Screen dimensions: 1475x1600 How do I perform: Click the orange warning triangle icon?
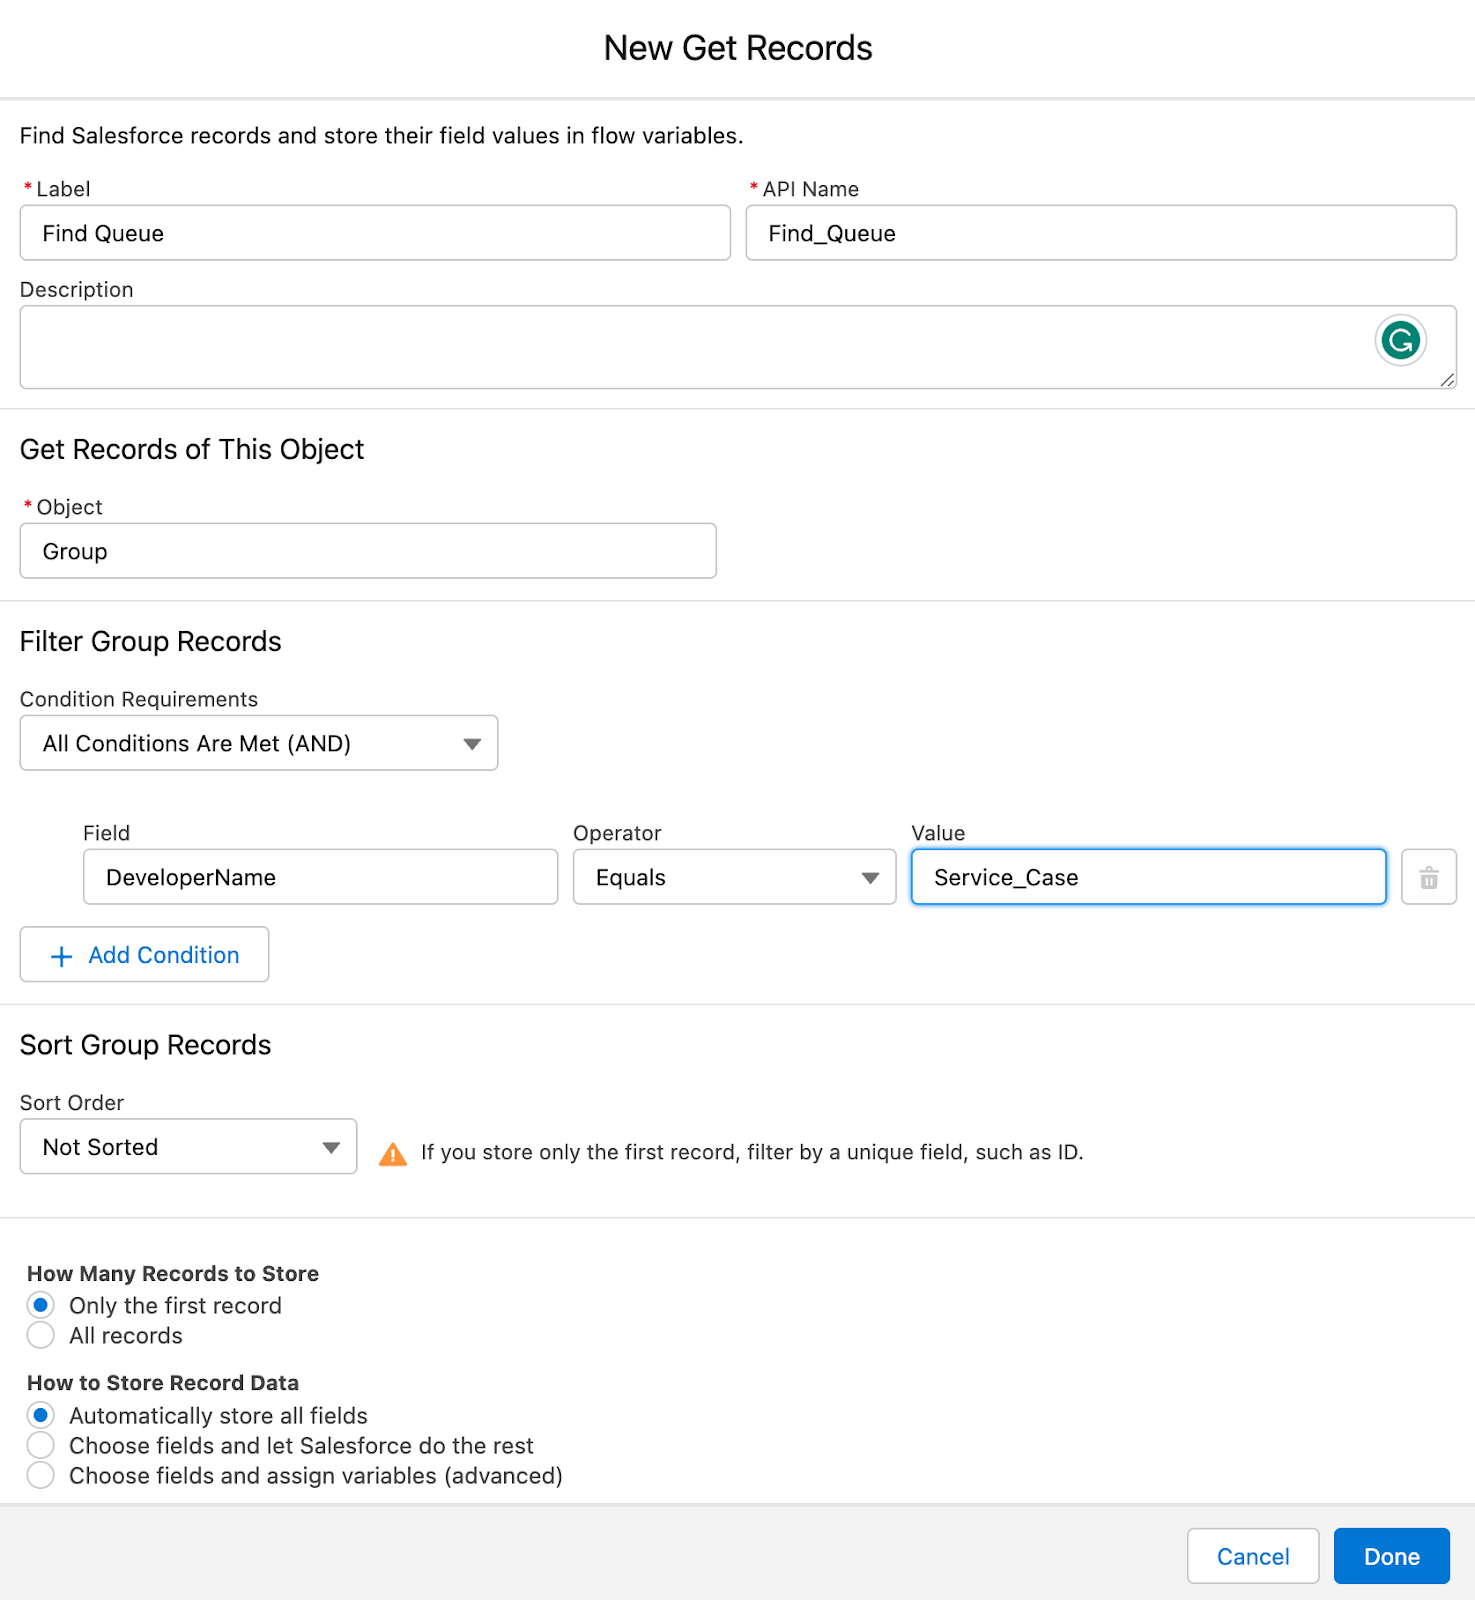click(393, 1154)
